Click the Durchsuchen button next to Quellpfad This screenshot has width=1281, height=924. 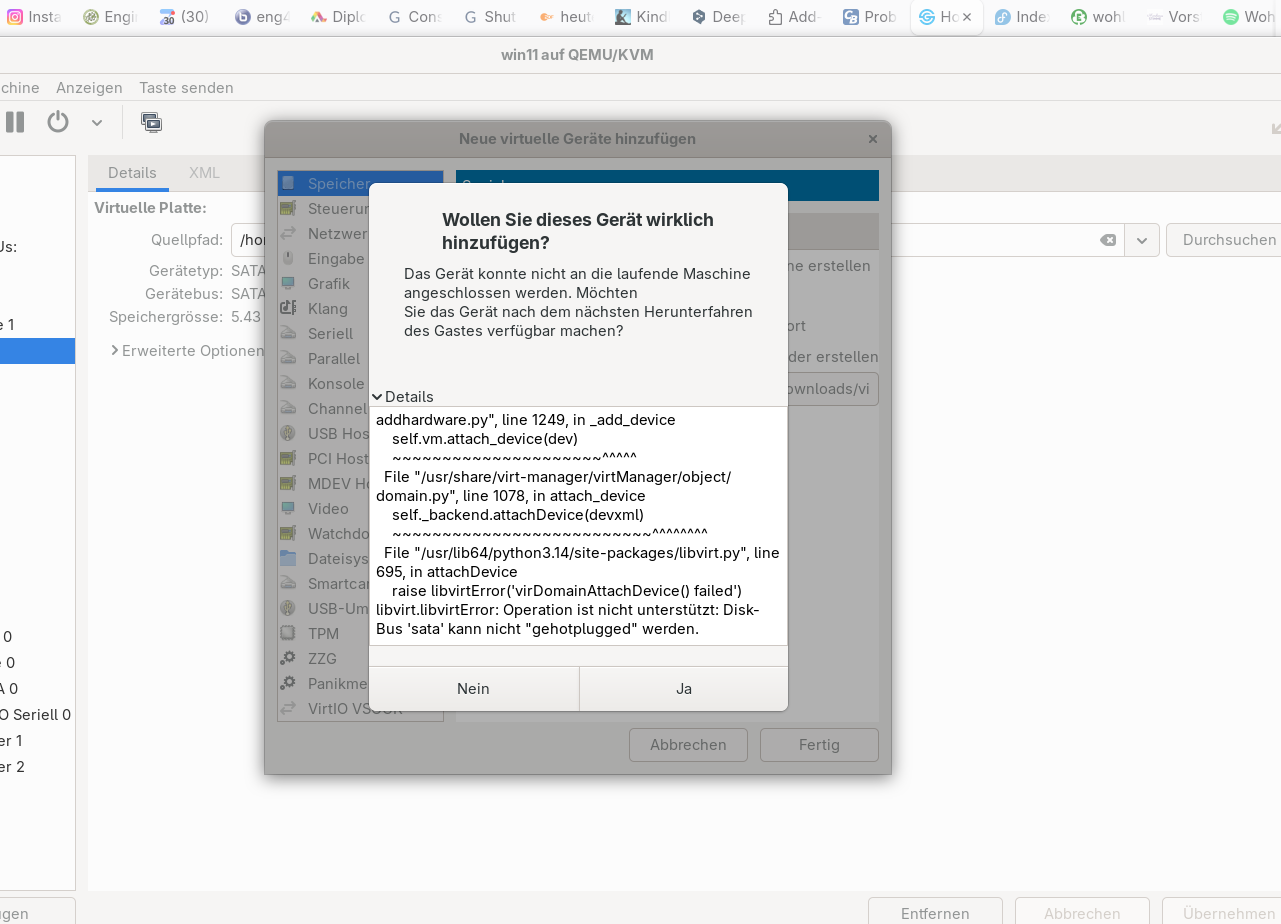pos(1229,240)
